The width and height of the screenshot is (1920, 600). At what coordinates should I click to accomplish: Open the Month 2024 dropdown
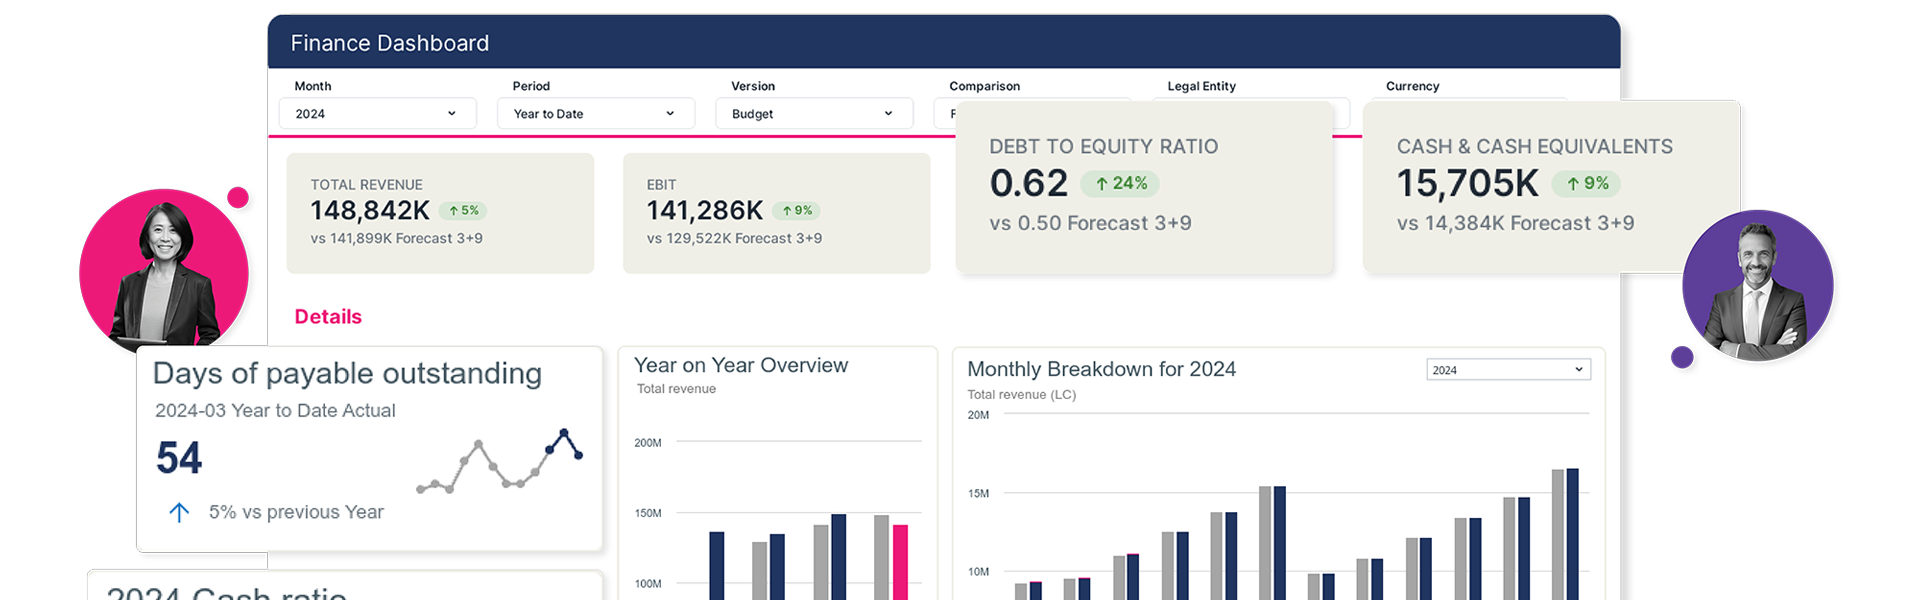[377, 114]
